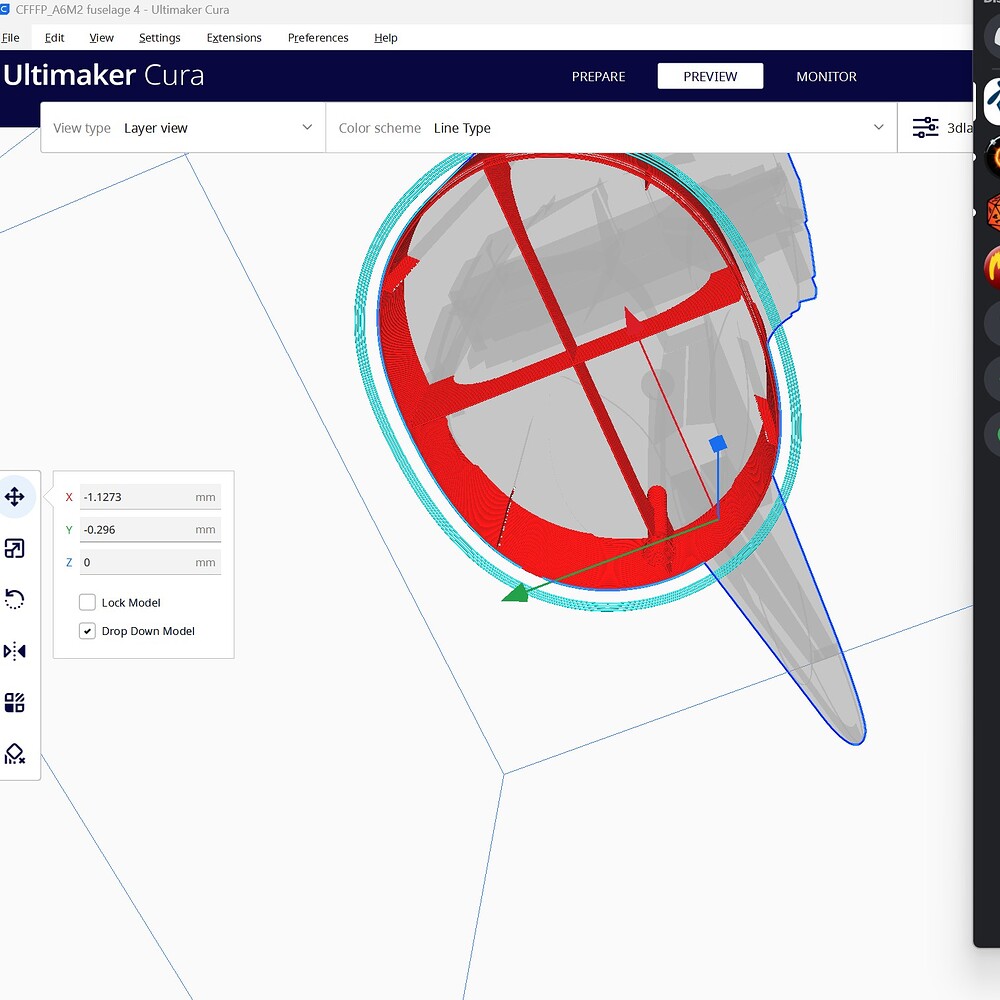
Task: Click the green Y-axis arrow handle
Action: point(517,593)
